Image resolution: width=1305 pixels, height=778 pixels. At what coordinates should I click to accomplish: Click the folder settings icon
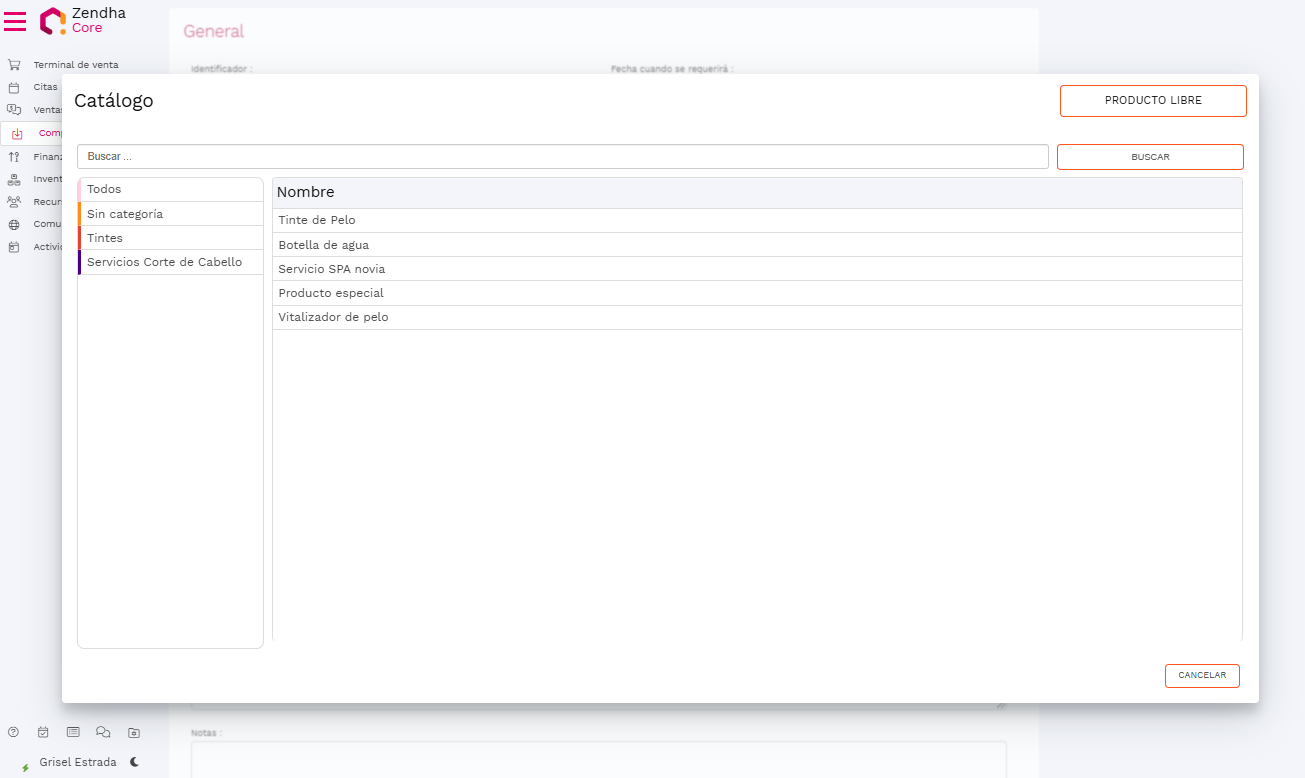[x=134, y=732]
